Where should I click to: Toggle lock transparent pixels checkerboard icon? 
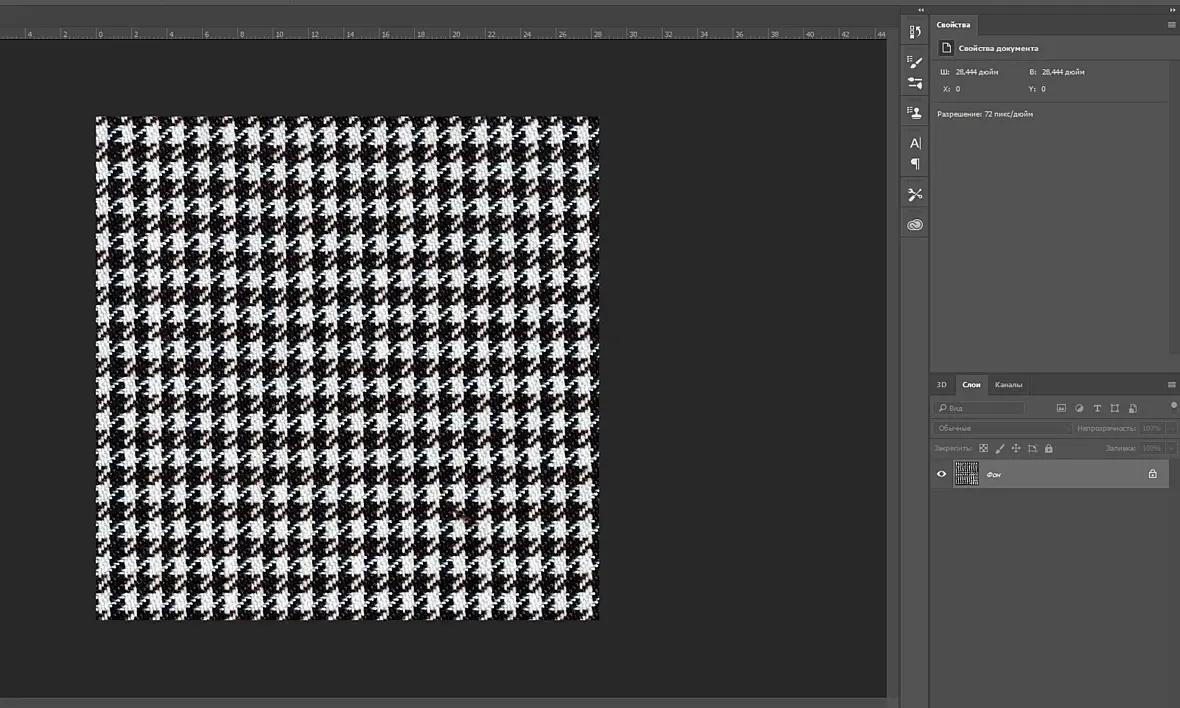tap(984, 448)
